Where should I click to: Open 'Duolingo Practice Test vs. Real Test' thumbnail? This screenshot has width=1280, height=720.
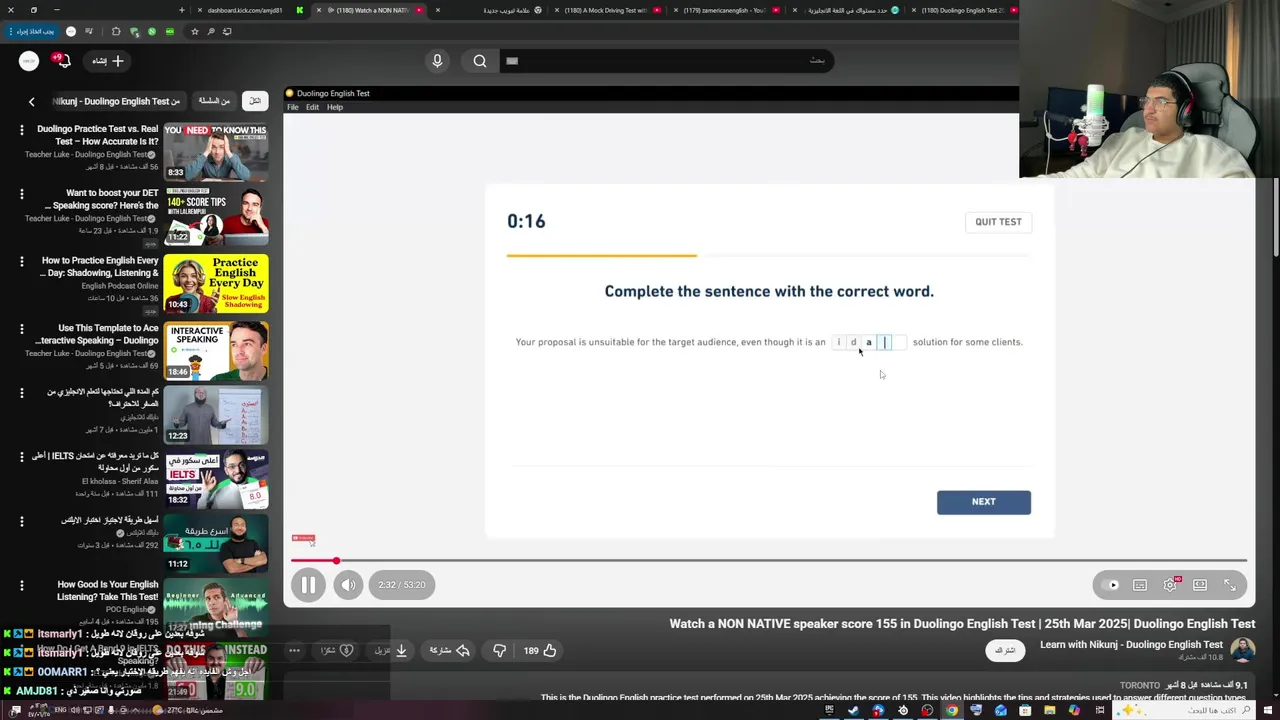[x=216, y=152]
